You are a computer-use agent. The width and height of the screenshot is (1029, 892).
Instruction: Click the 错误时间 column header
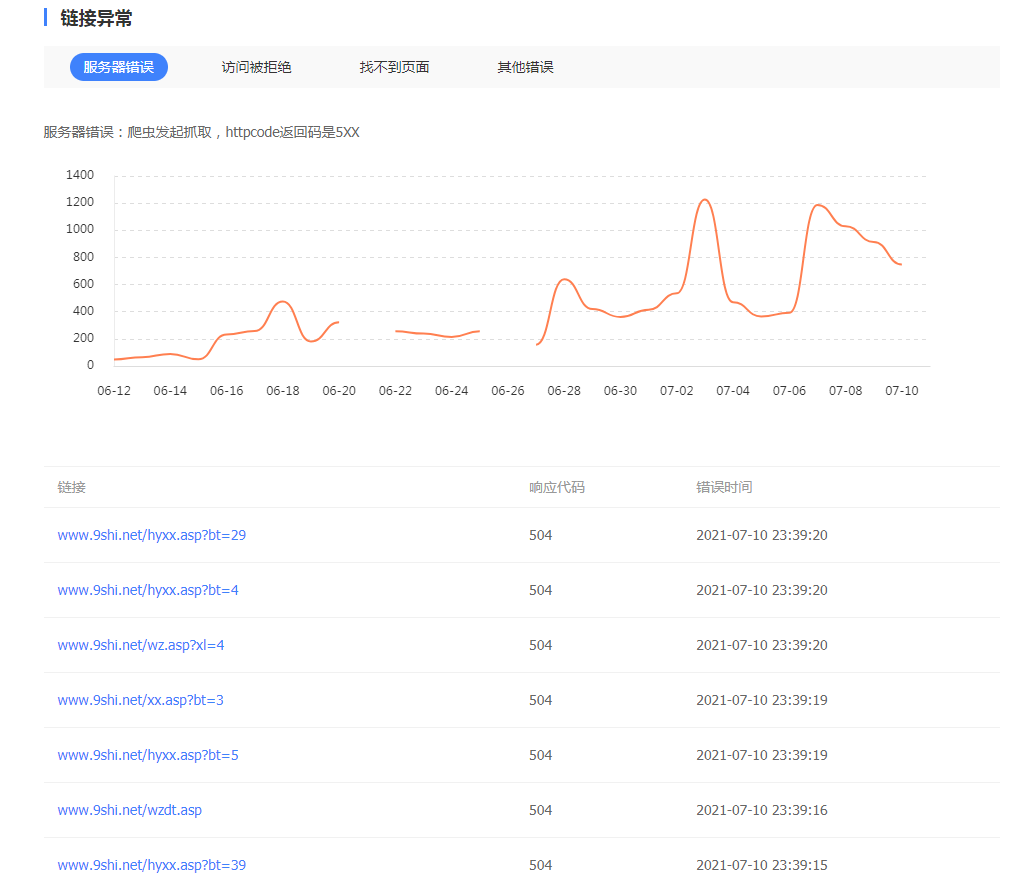point(724,487)
